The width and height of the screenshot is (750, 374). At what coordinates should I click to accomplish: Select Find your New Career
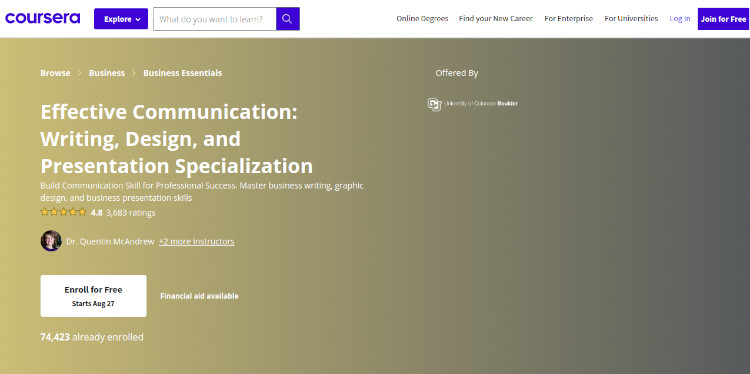(x=496, y=19)
